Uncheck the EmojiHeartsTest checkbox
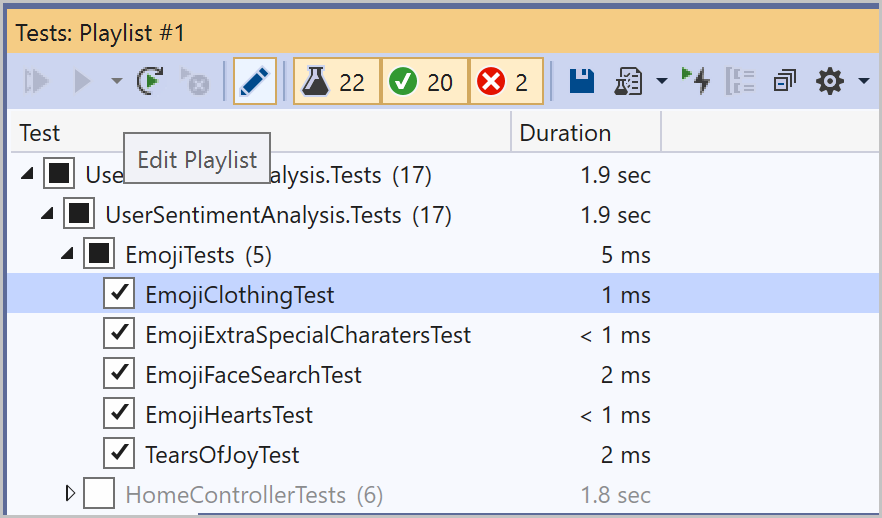Screen dimensions: 882x518 tap(119, 413)
